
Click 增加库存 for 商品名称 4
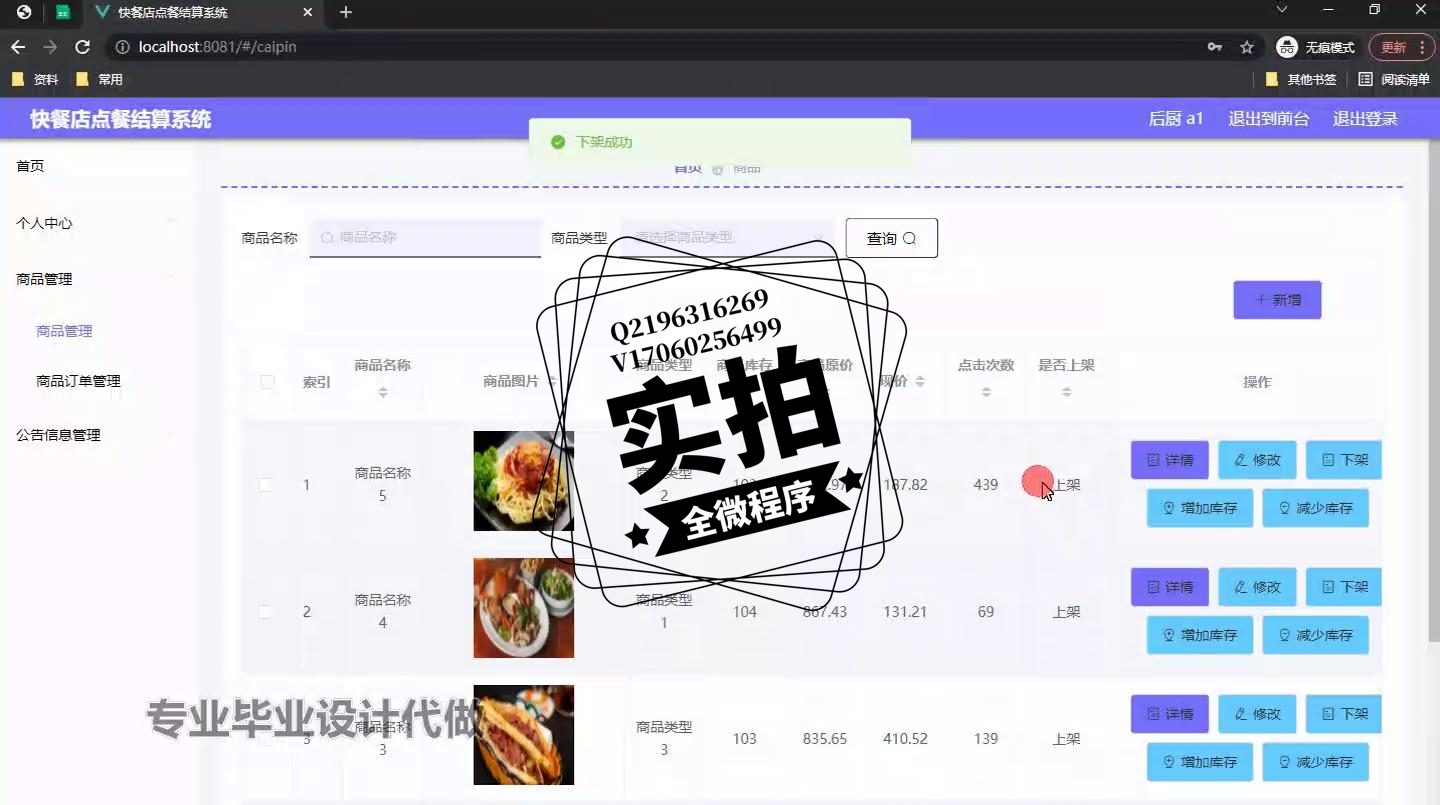[x=1200, y=635]
